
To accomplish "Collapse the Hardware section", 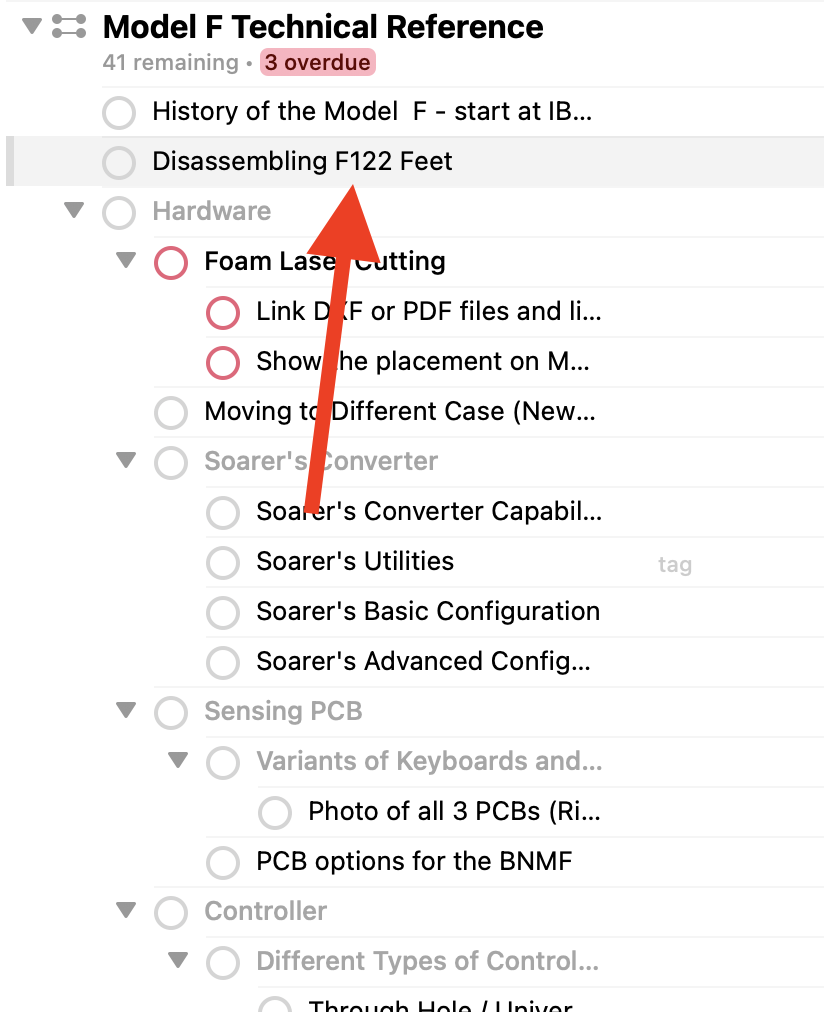I will (x=73, y=212).
